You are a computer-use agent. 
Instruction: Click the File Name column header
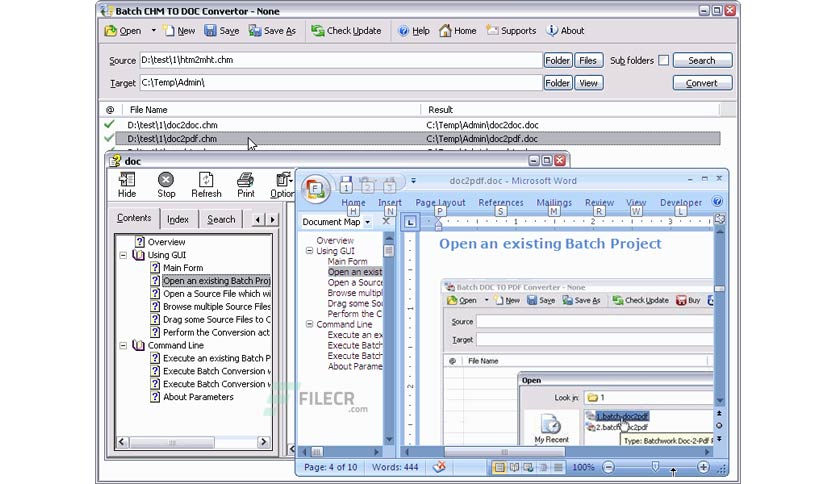tap(148, 110)
